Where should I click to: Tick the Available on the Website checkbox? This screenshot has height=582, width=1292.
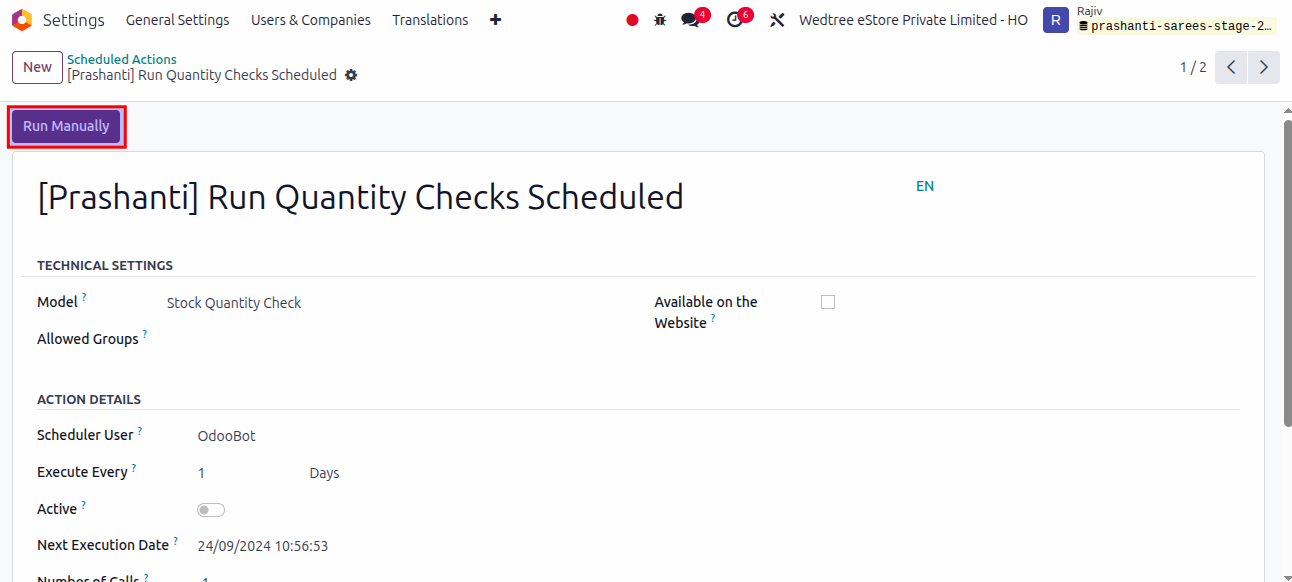pos(828,302)
